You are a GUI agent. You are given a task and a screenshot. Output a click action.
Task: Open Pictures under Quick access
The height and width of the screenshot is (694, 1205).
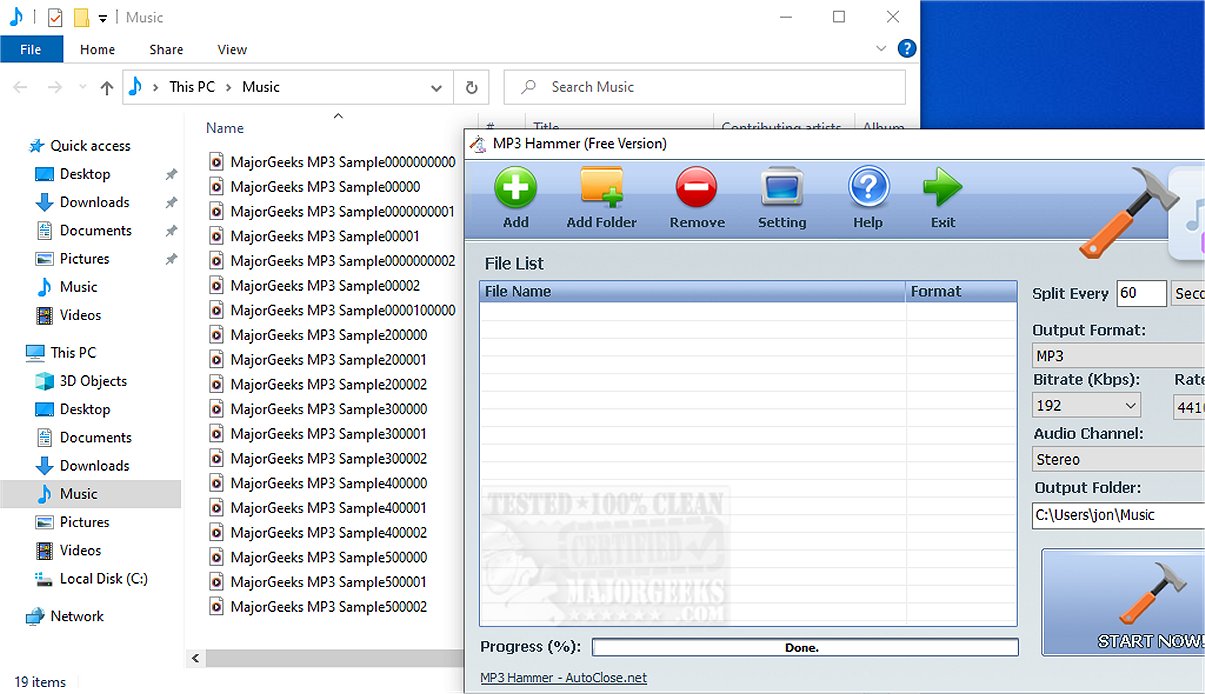[72, 258]
